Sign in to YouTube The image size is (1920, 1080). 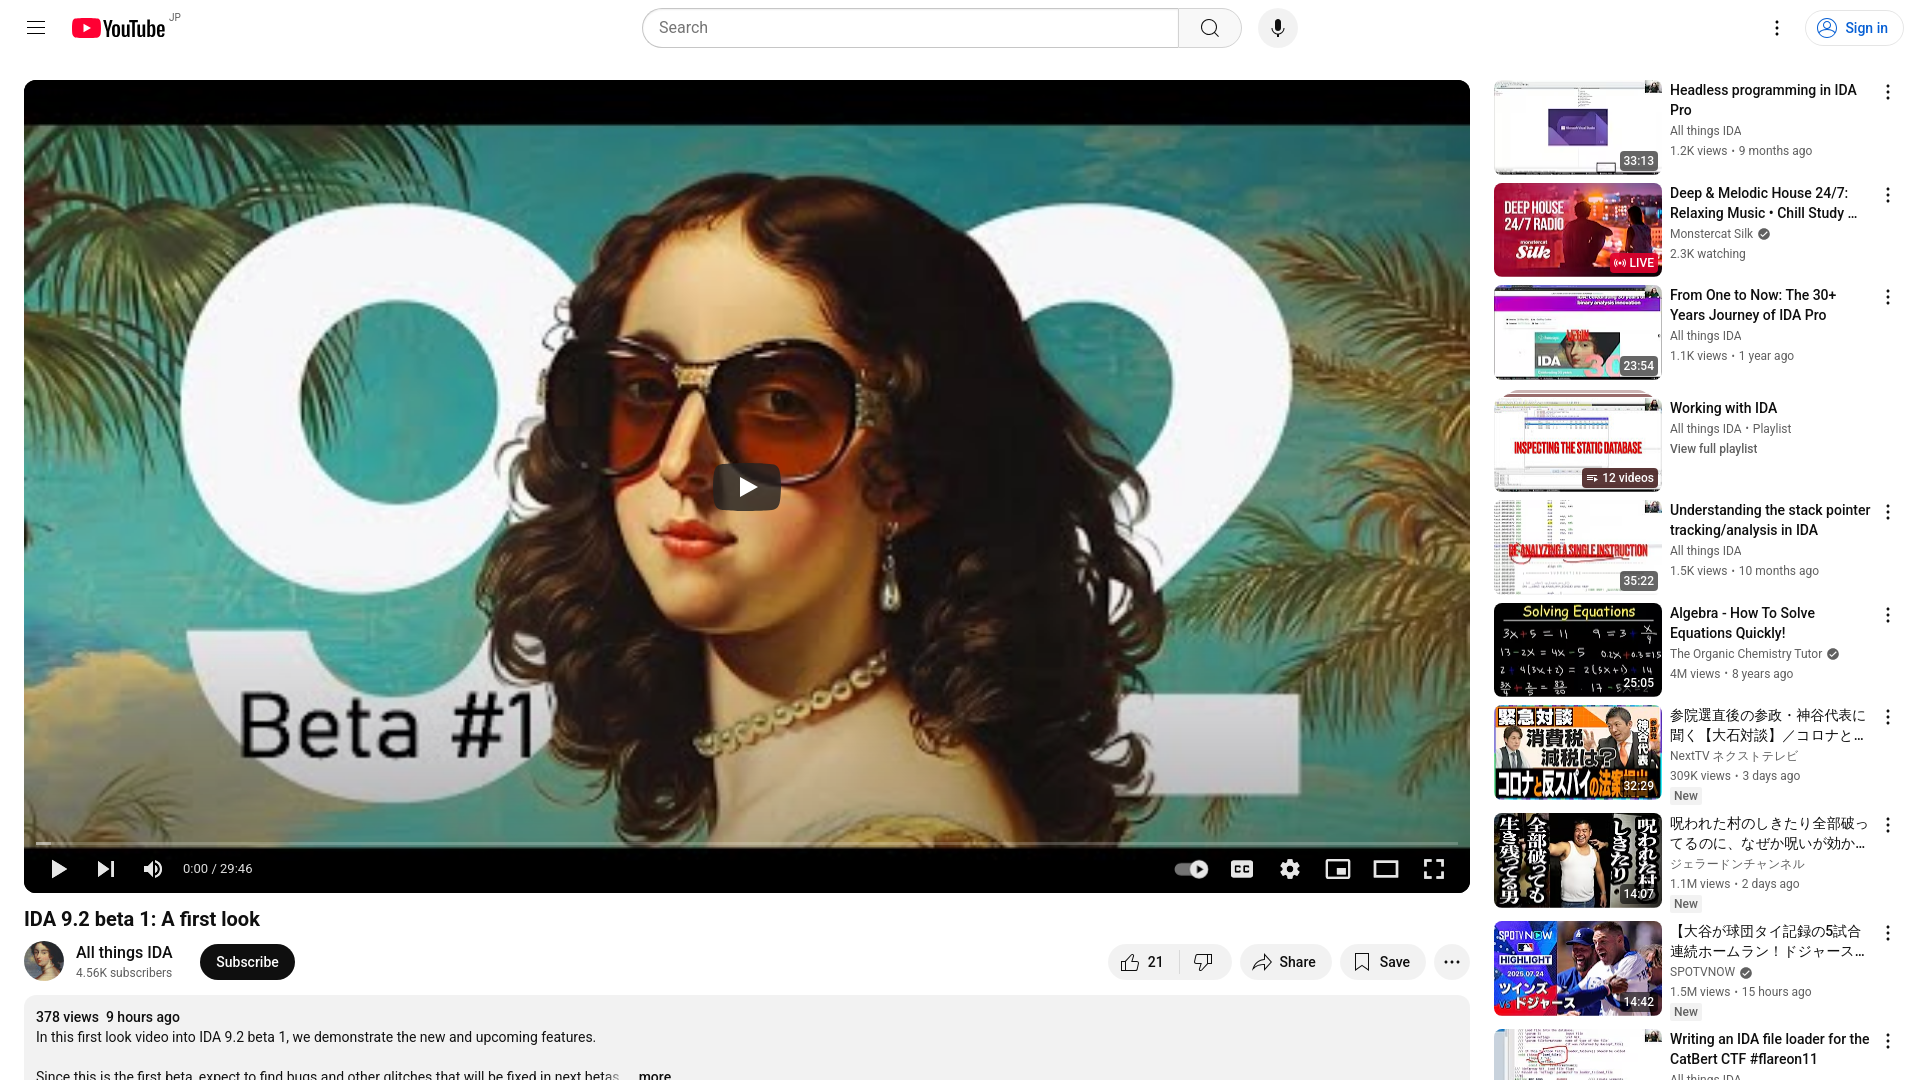point(1853,28)
